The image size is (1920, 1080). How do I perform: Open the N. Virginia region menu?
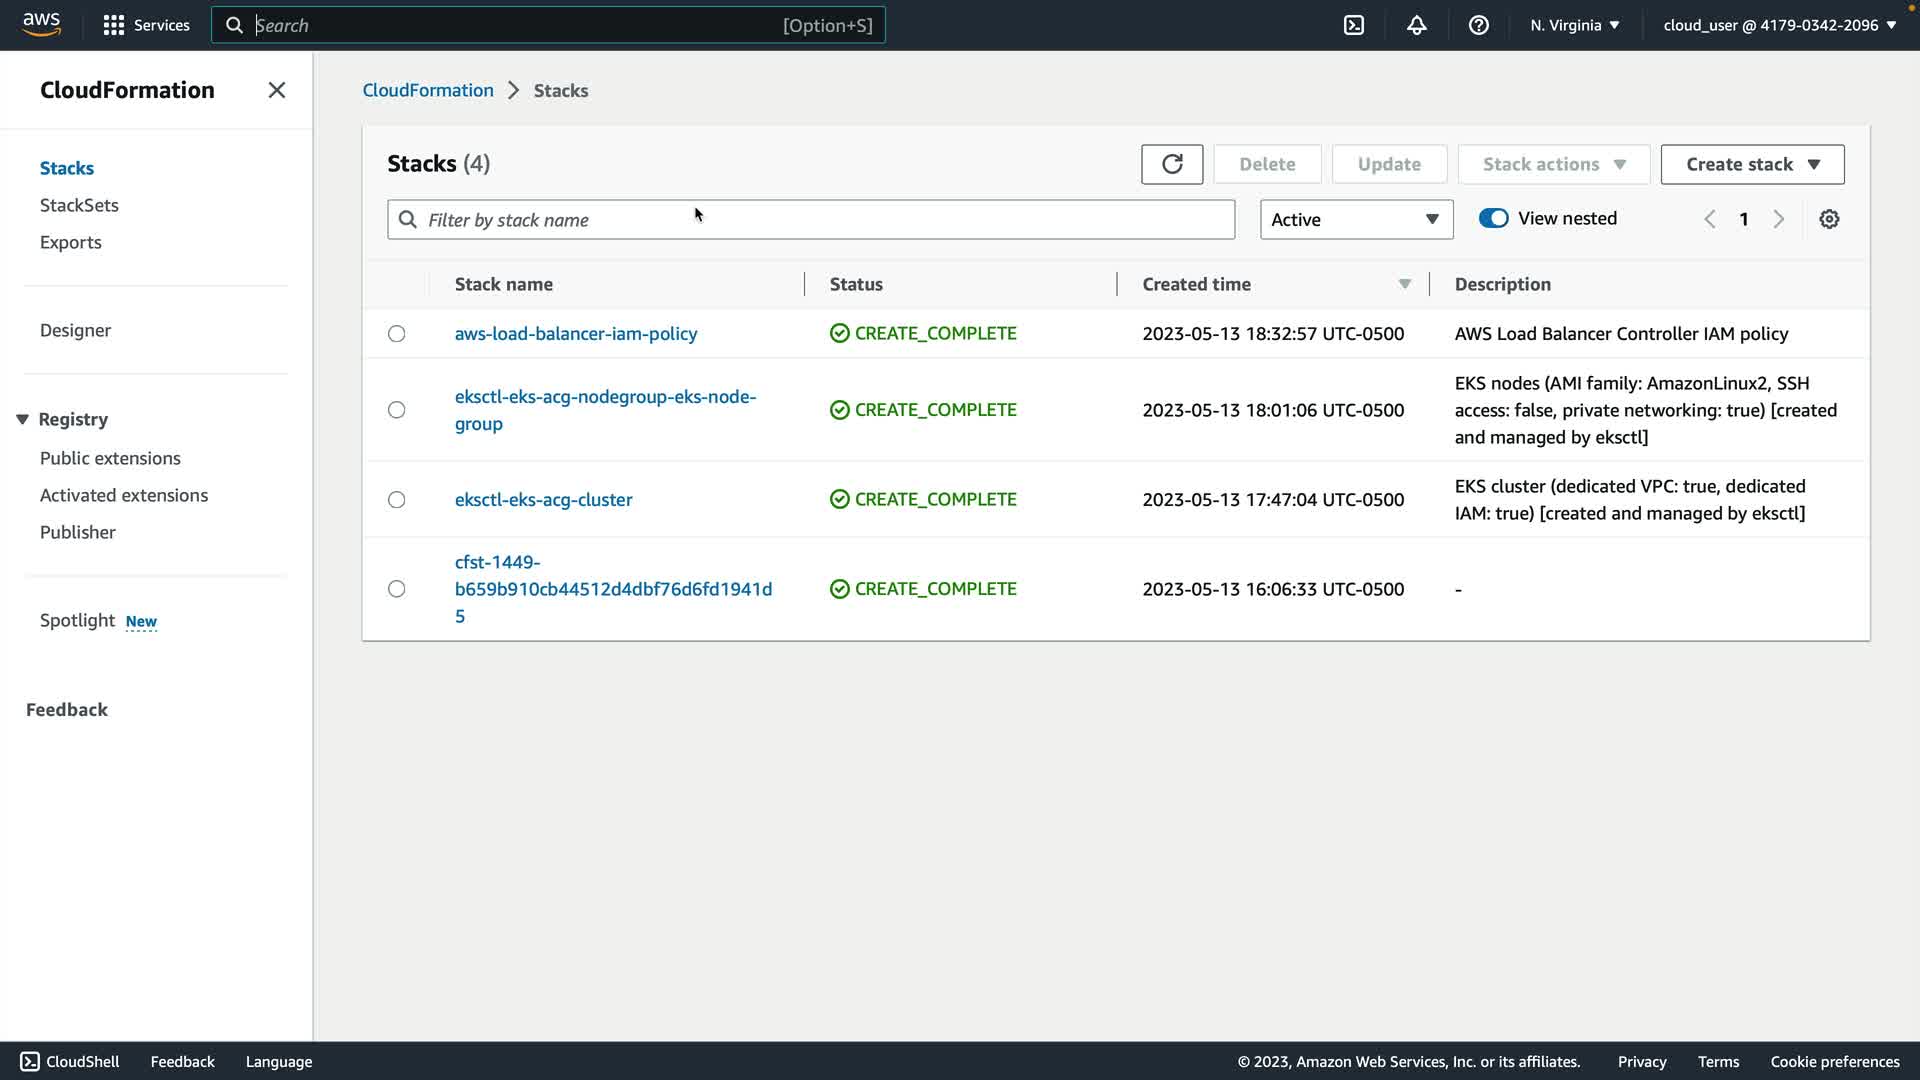pos(1574,25)
